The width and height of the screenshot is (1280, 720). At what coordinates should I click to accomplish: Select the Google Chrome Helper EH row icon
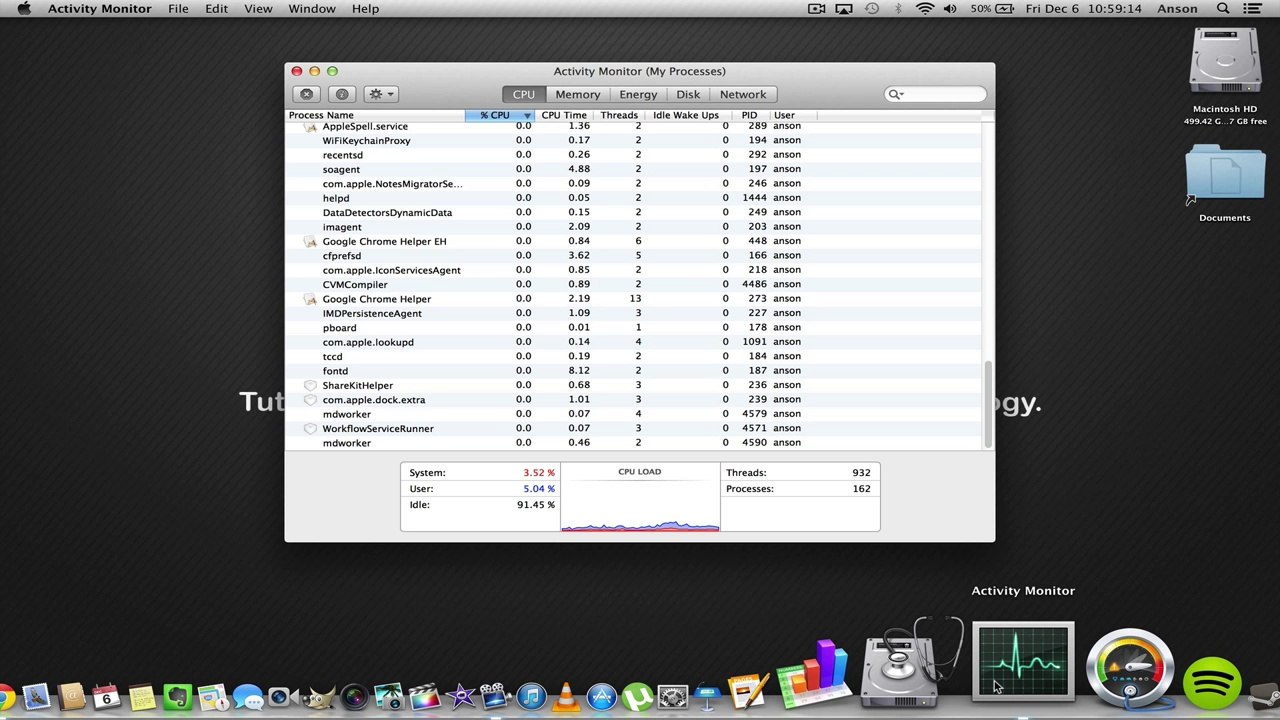(310, 241)
